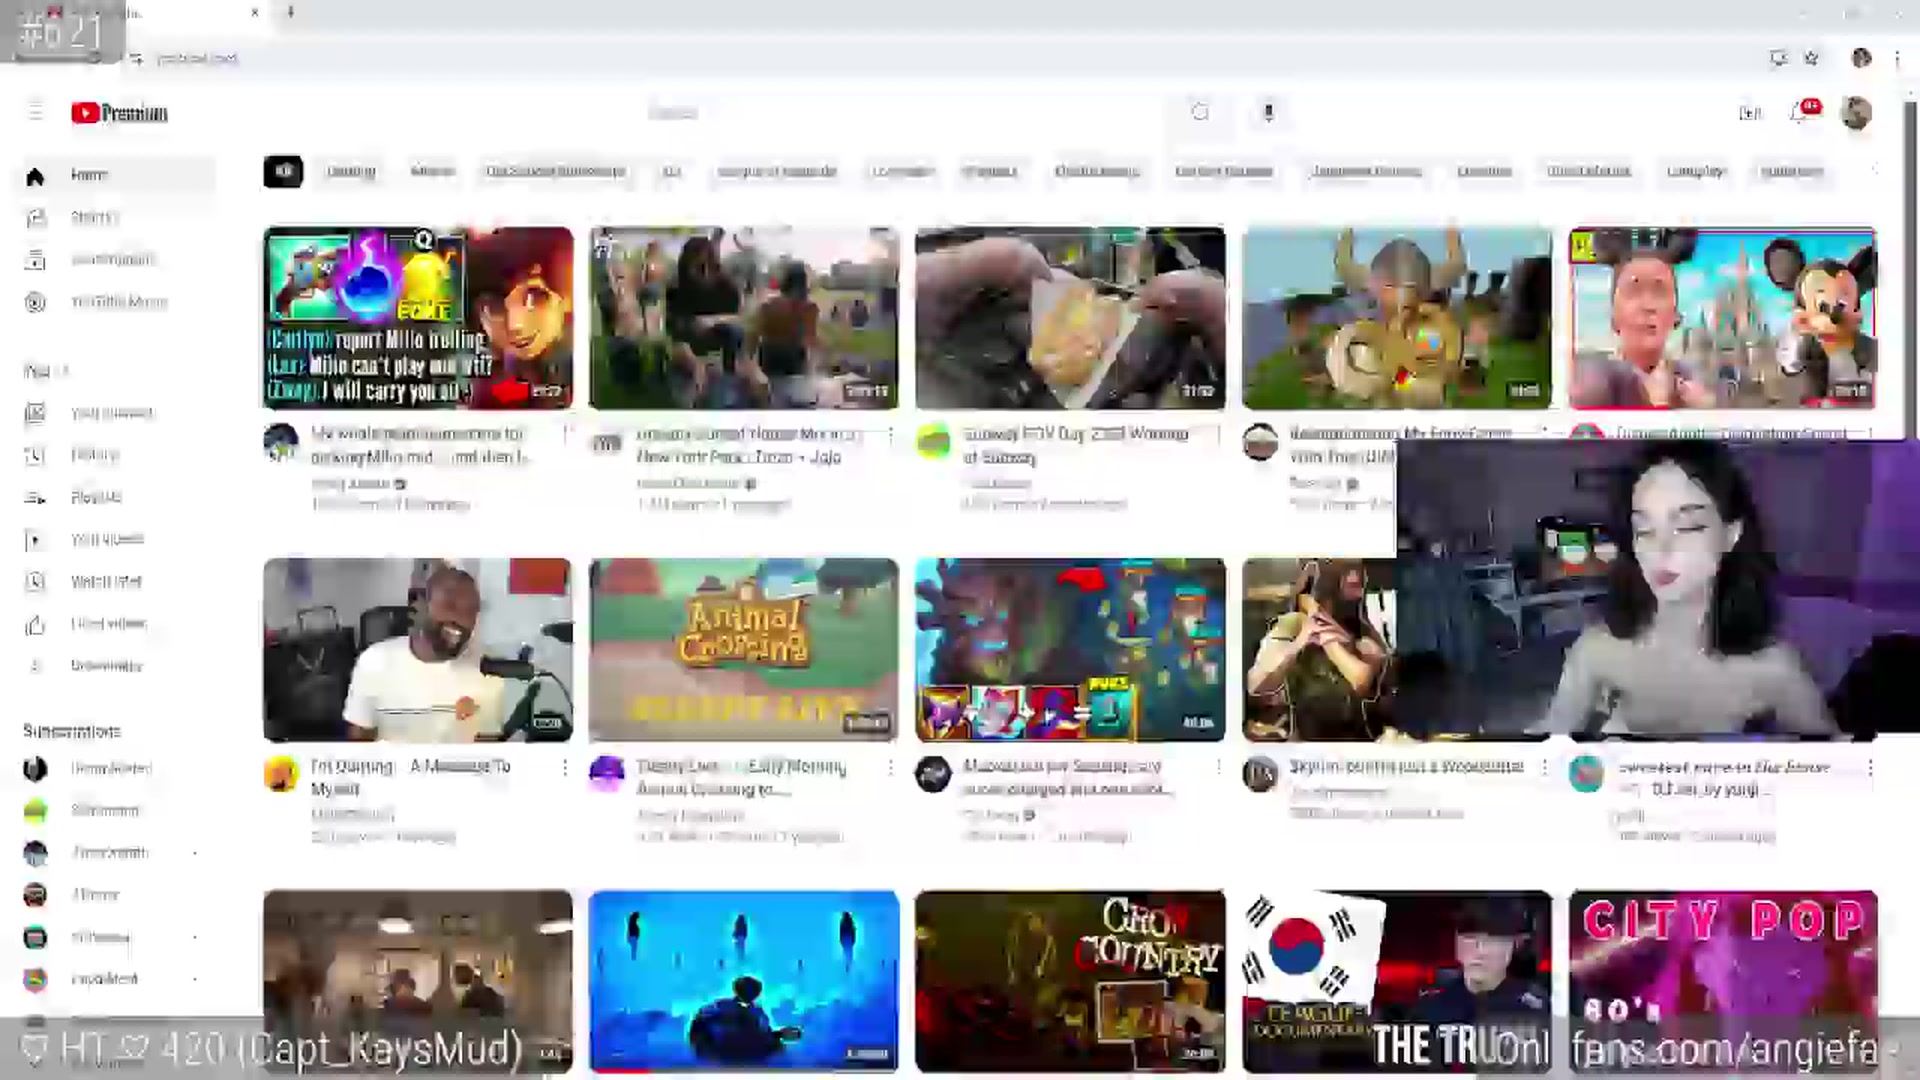The width and height of the screenshot is (1920, 1080).
Task: Open options menu for Animal Crossing video
Action: [890, 767]
